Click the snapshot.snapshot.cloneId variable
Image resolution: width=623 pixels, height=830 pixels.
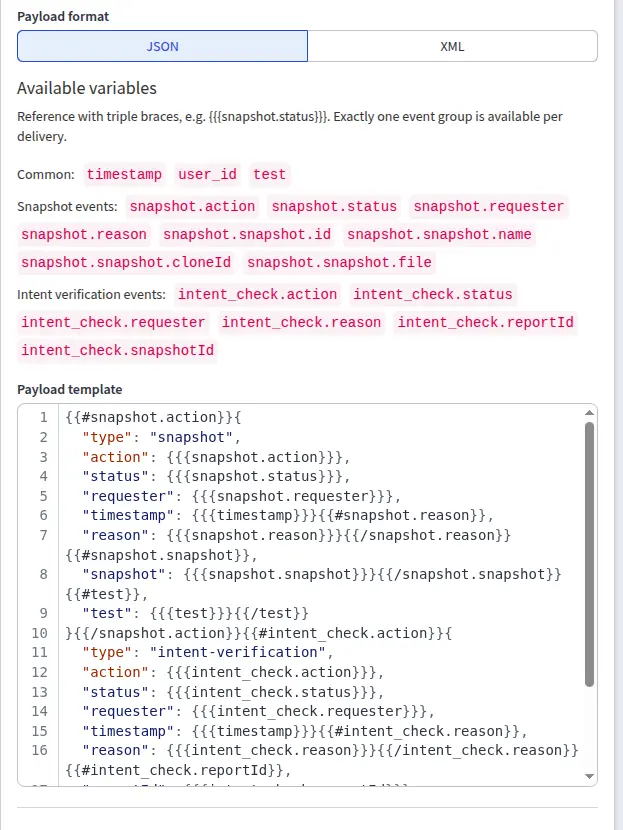[126, 262]
